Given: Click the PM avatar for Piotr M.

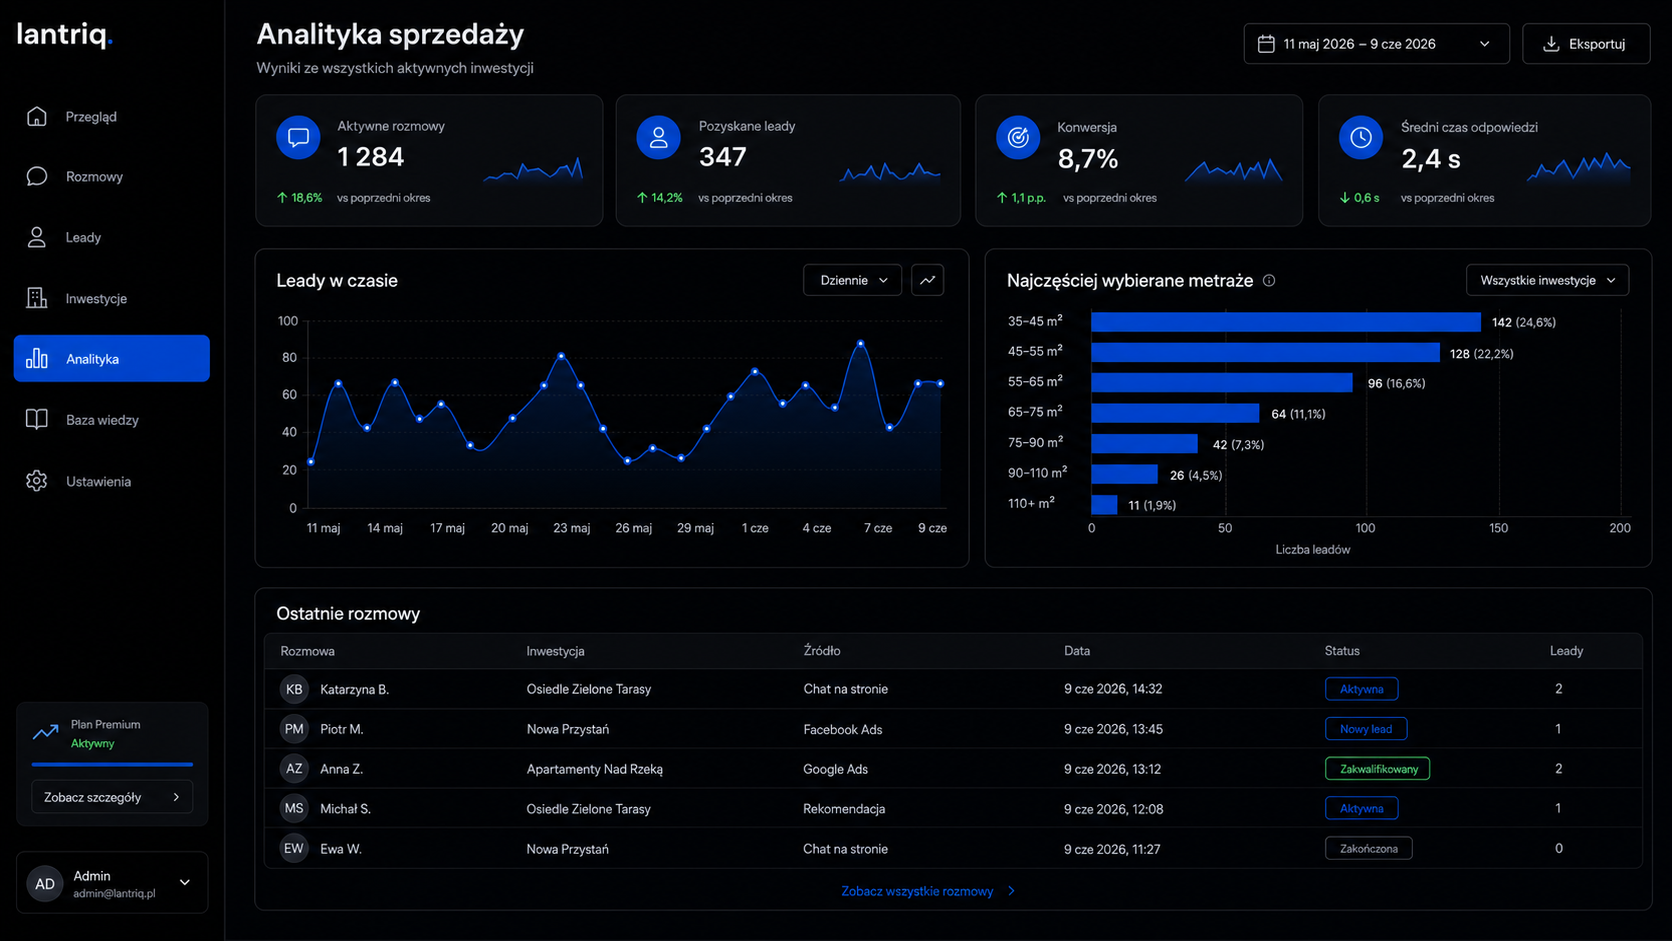Looking at the screenshot, I should coord(294,729).
